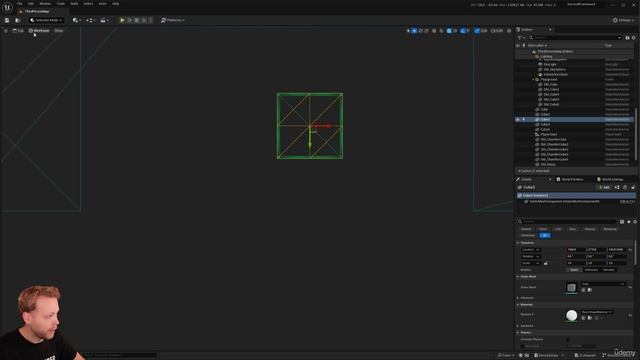Open the Platforms dropdown
Screen dimensions: 640x360
coord(173,20)
